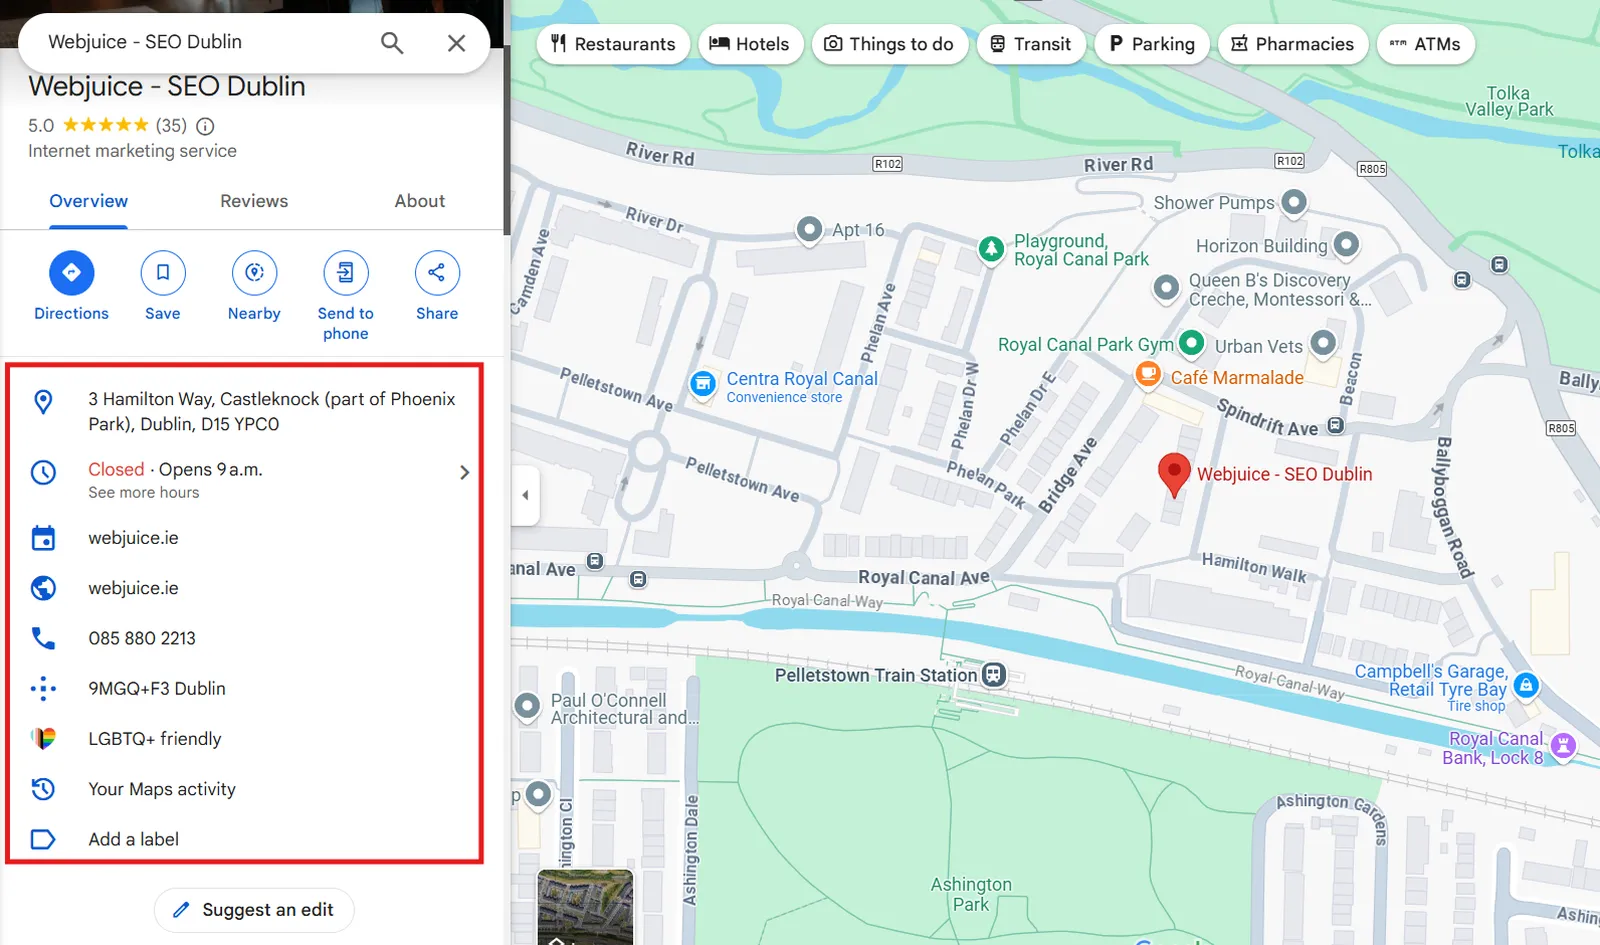Save the place with the bookmark icon
1600x945 pixels.
[163, 273]
